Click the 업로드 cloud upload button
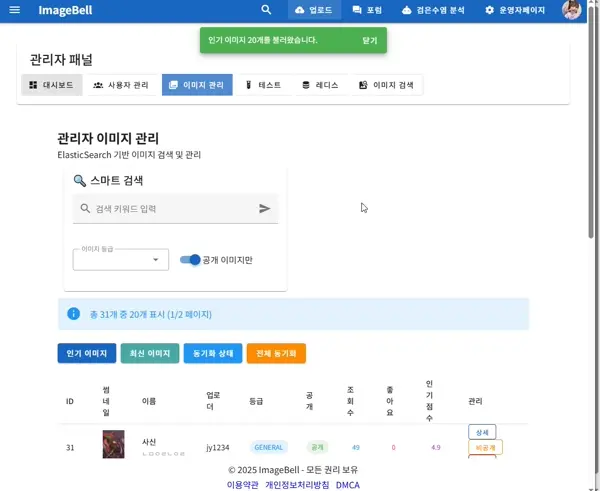 click(x=314, y=10)
